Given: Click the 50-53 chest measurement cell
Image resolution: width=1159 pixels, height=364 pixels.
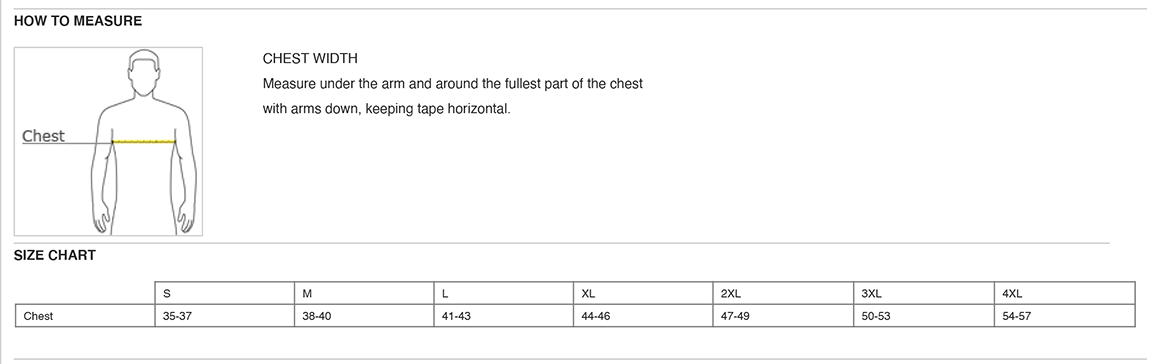Looking at the screenshot, I should point(924,316).
